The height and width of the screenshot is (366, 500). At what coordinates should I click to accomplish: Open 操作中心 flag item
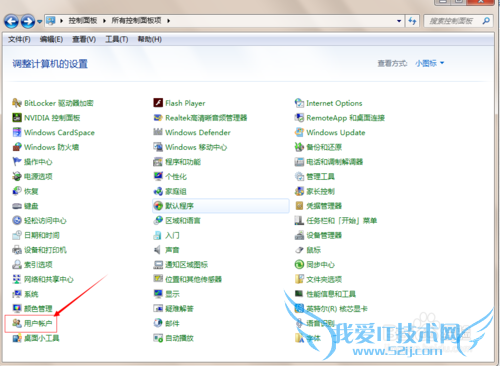pyautogui.click(x=32, y=162)
